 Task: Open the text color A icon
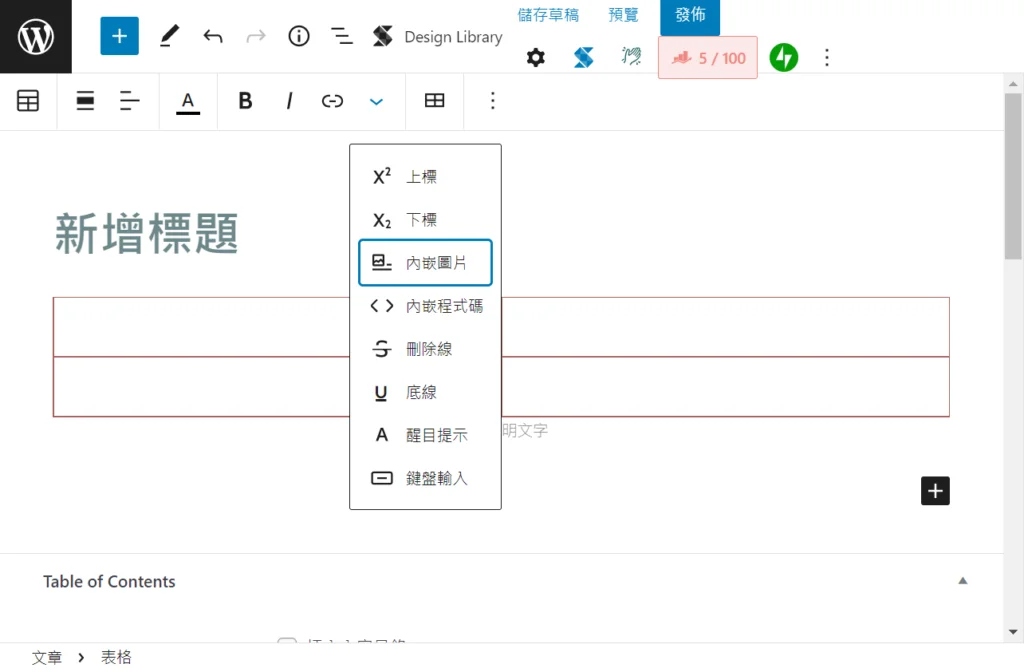pos(188,101)
